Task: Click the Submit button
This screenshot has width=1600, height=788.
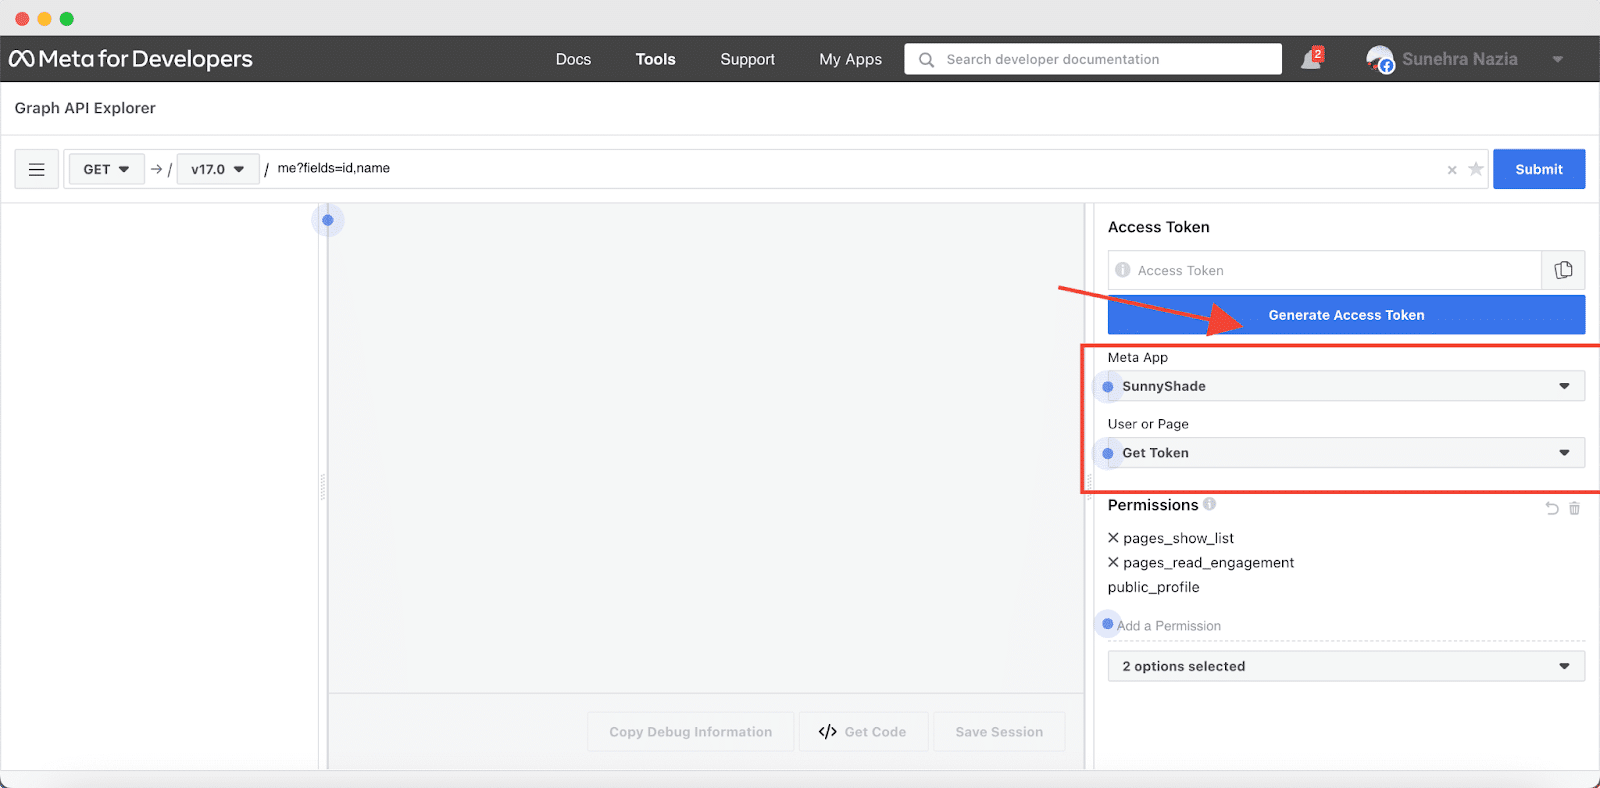Action: 1539,169
